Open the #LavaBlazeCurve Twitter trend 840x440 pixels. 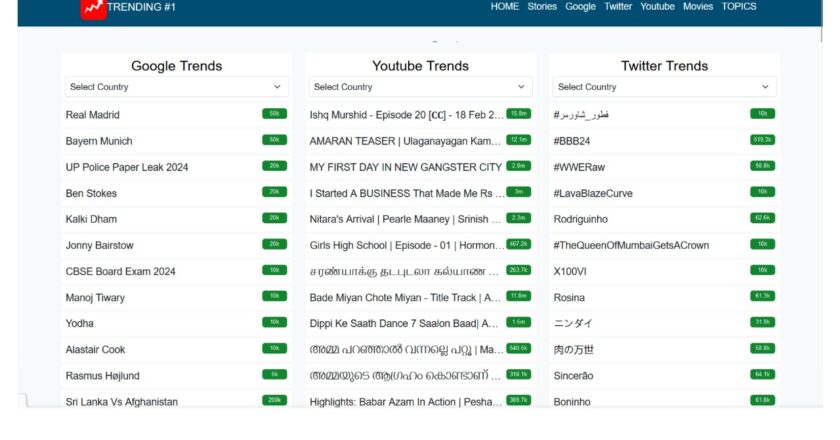click(x=593, y=193)
